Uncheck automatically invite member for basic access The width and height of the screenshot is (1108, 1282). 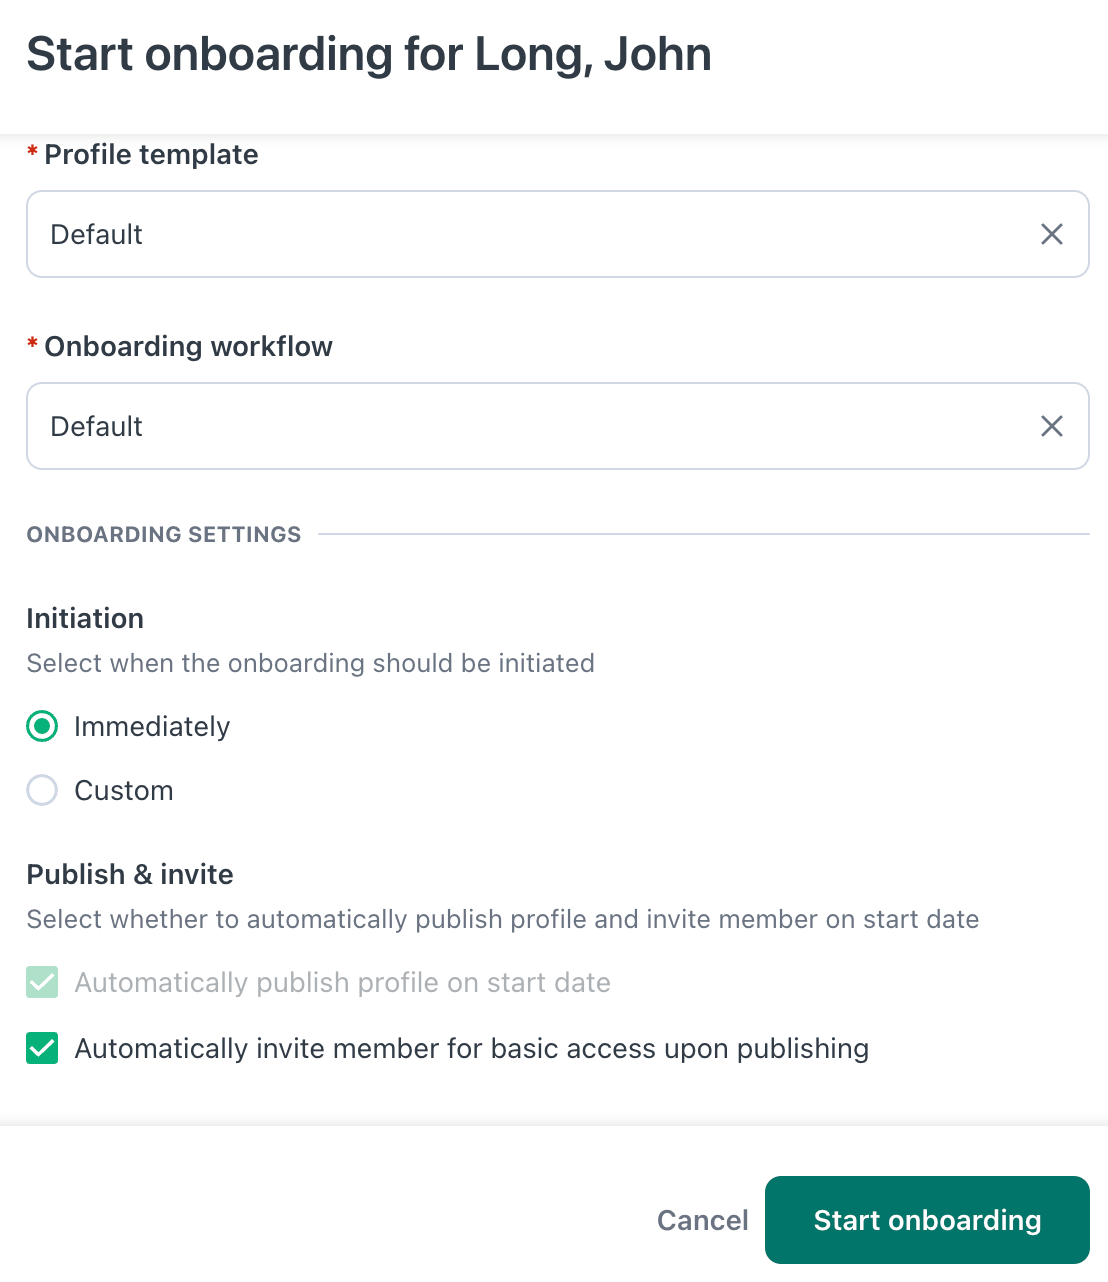coord(42,1048)
